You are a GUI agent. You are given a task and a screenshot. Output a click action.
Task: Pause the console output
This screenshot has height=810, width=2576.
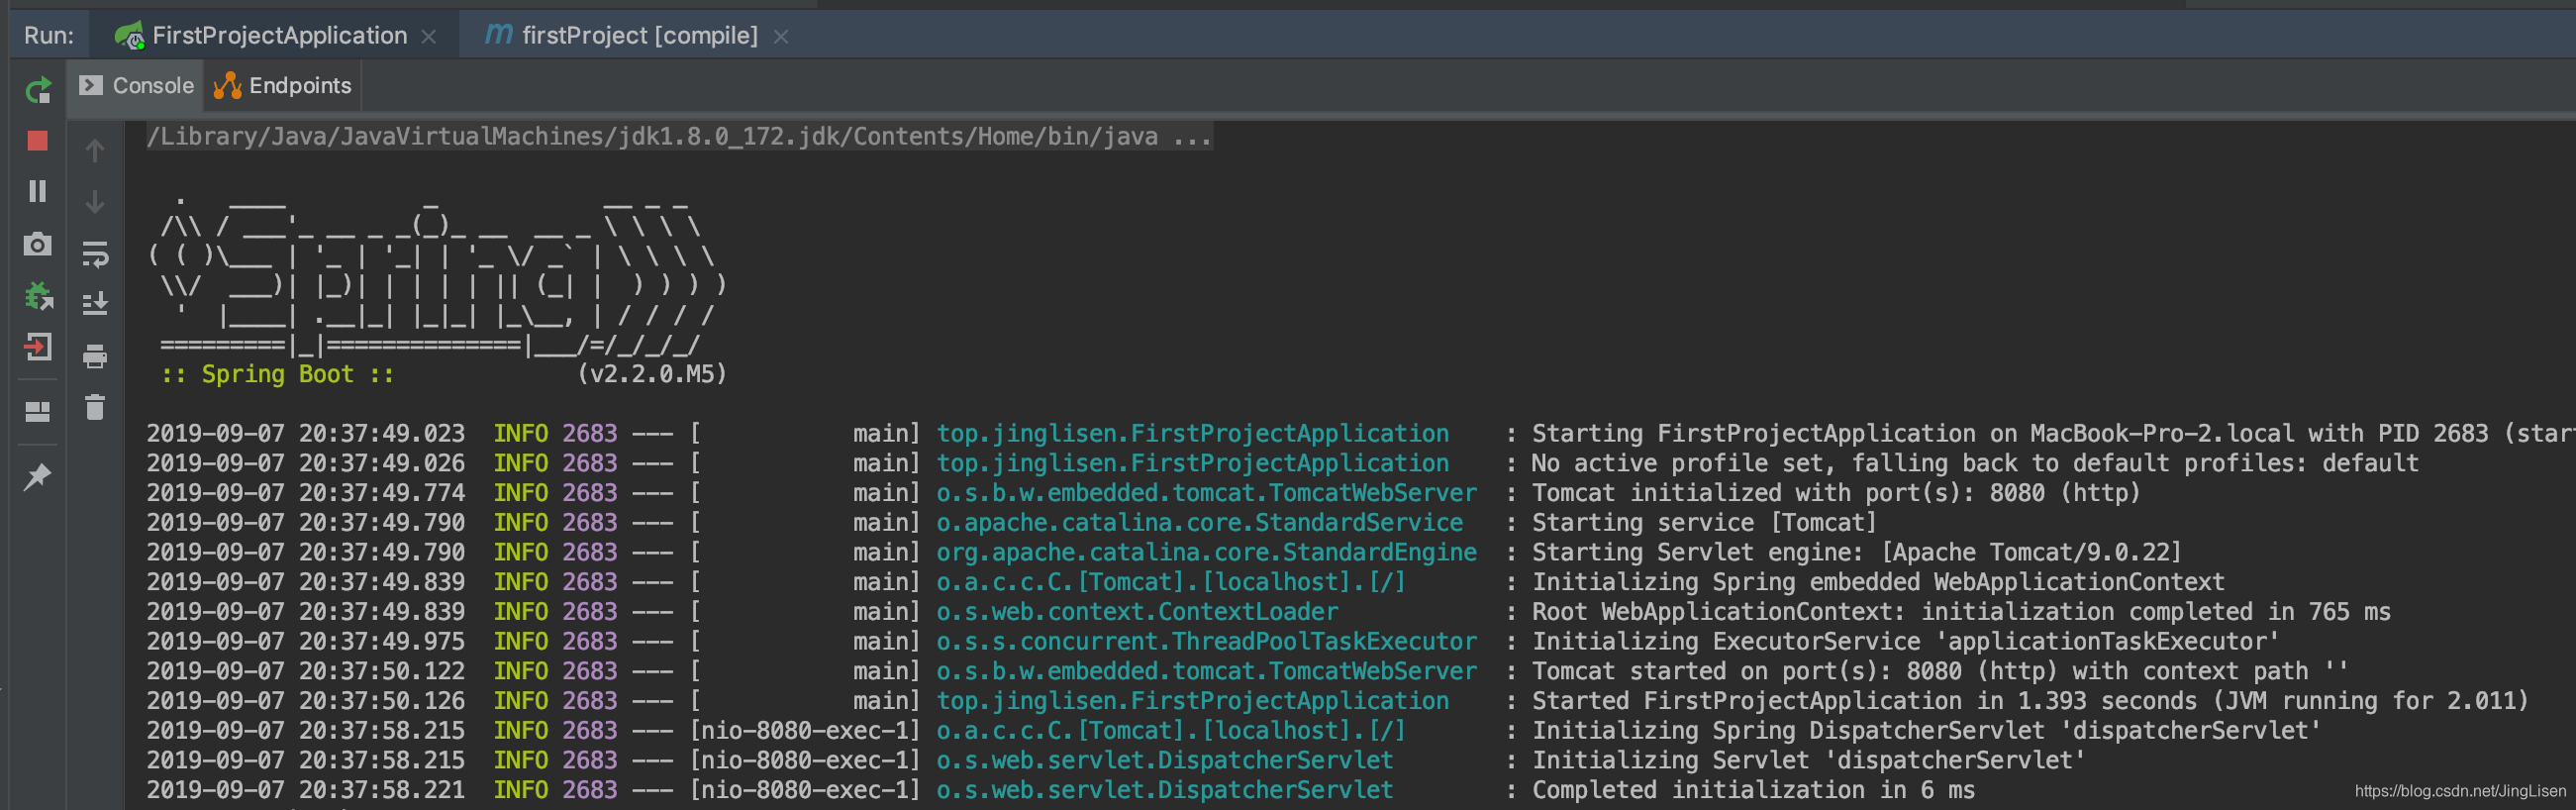tap(38, 191)
